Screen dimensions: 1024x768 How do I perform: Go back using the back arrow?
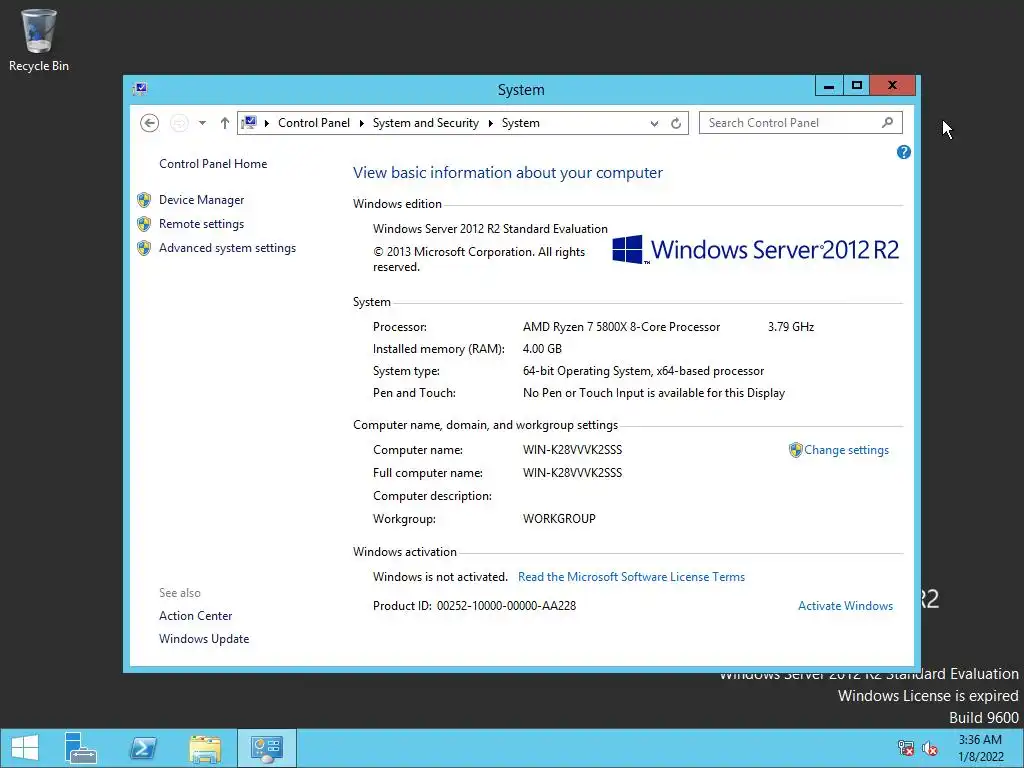pyautogui.click(x=150, y=123)
